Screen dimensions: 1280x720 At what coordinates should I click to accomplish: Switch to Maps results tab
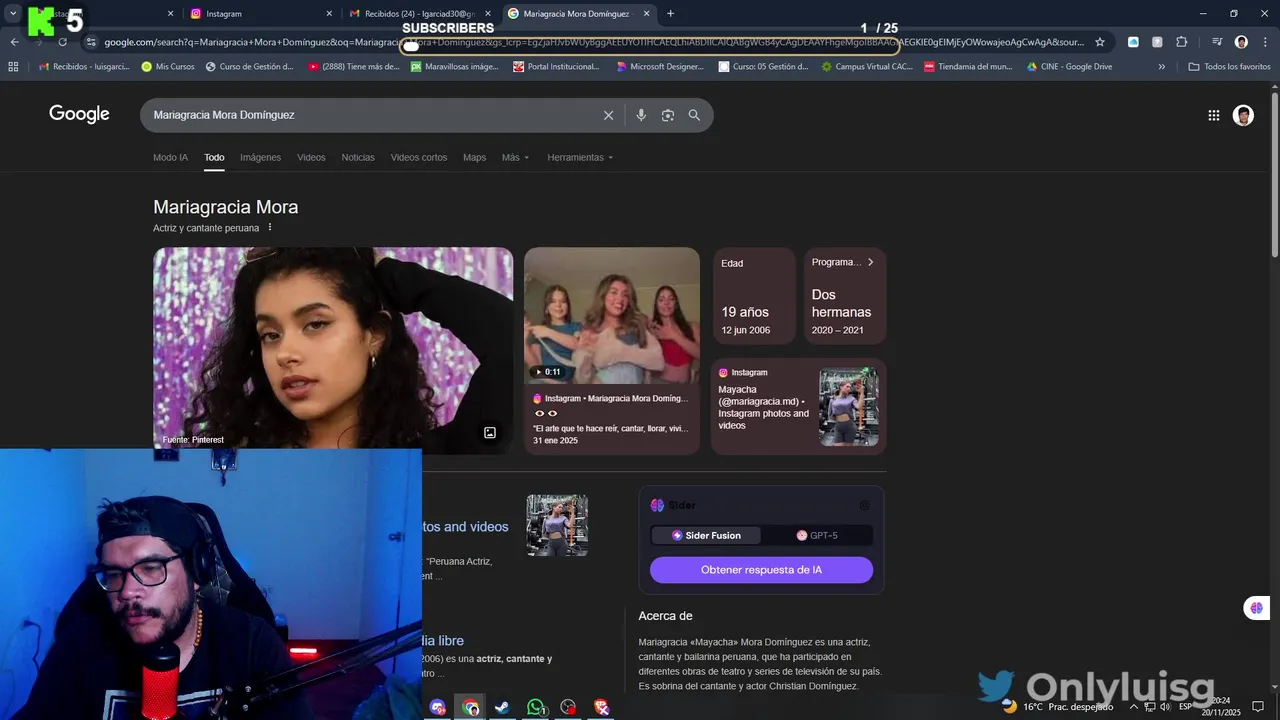[474, 157]
